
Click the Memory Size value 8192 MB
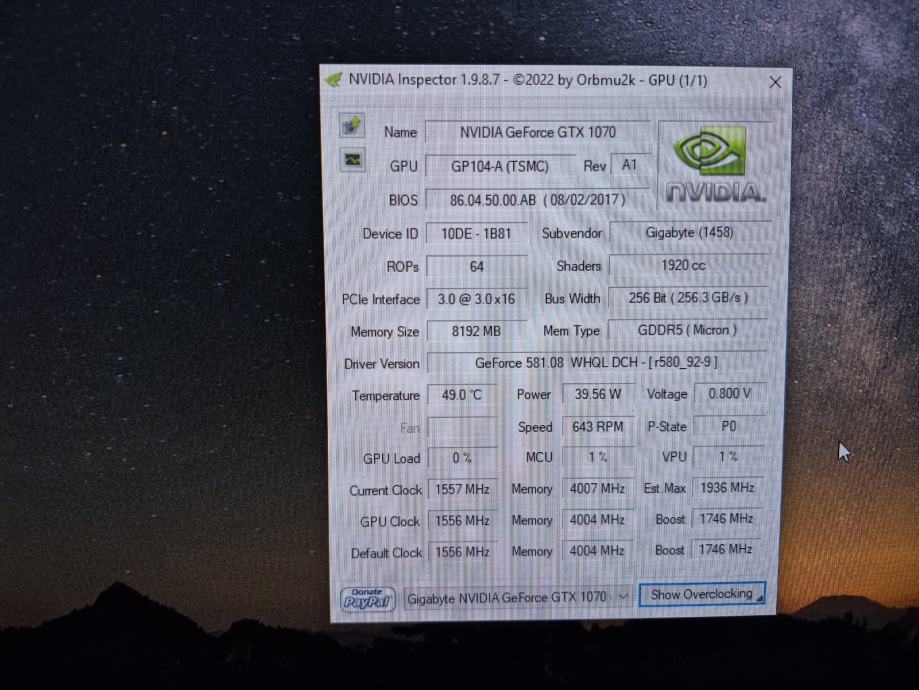pos(476,331)
